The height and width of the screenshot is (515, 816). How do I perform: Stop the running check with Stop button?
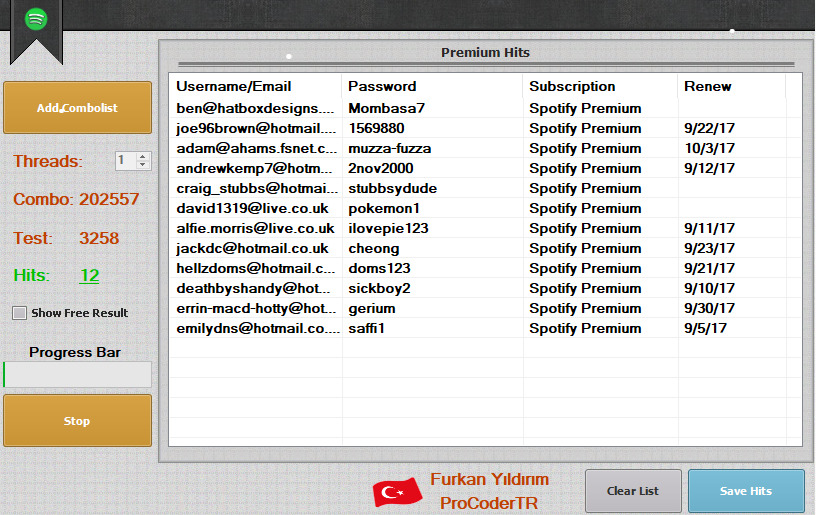(78, 420)
